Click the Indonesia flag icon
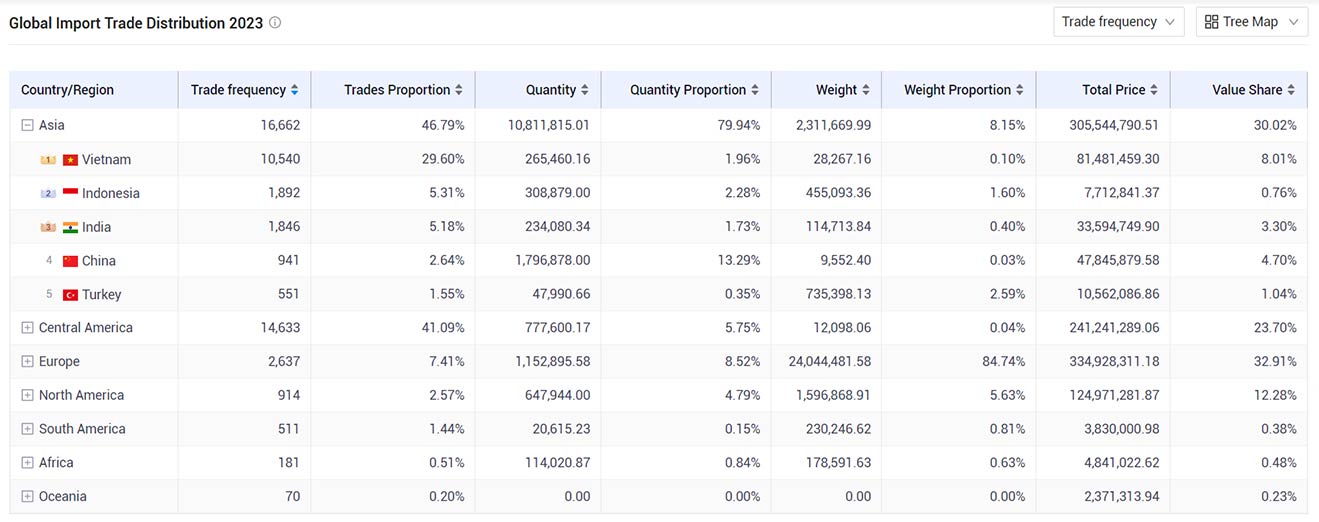 coord(70,193)
